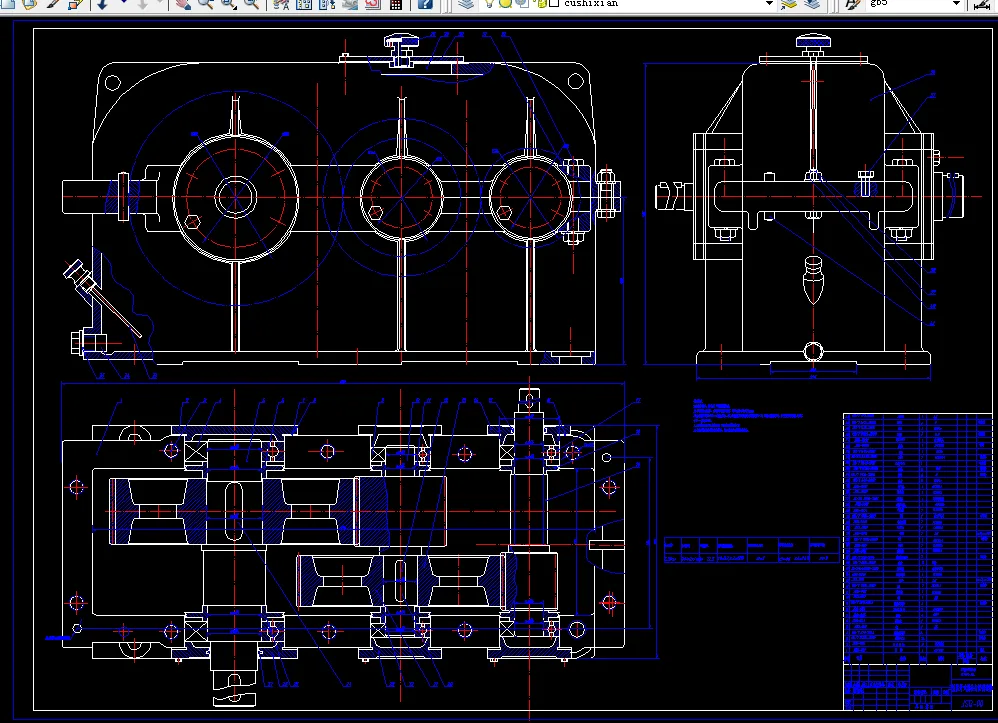This screenshot has height=723, width=998.
Task: Toggle the cushixian layer lock icon
Action: coord(542,3)
